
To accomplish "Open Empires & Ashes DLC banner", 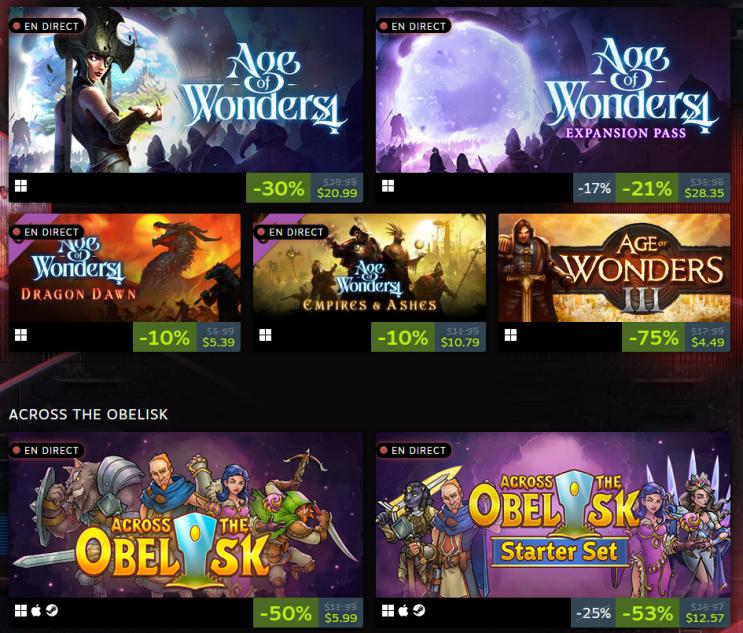I will [x=369, y=268].
